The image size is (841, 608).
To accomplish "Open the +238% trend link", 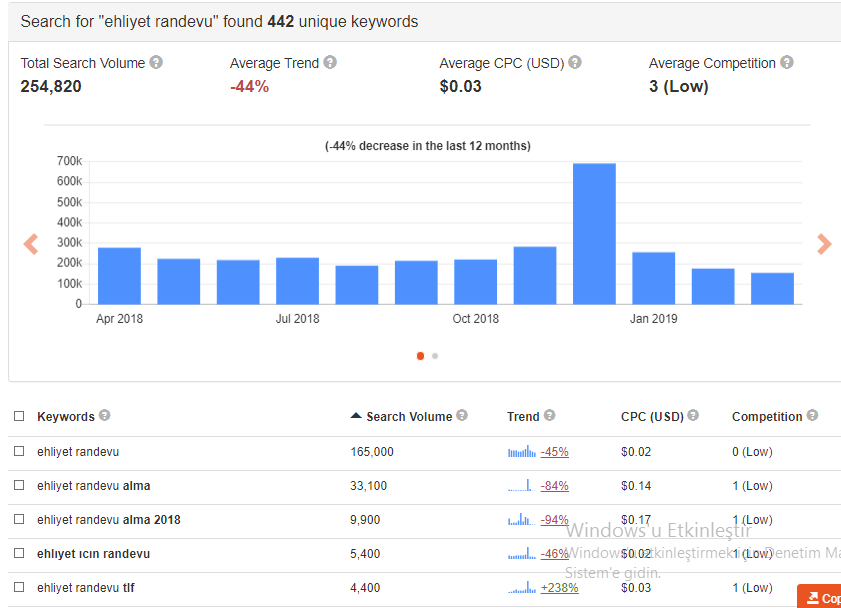I will coord(559,588).
